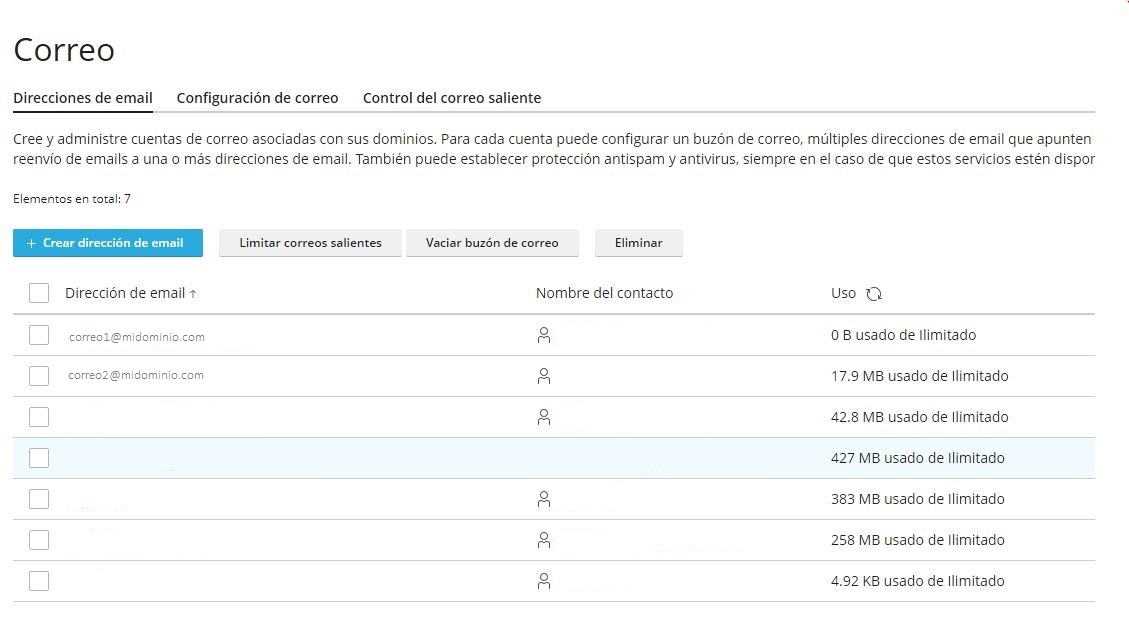Screen dimensions: 1129x623
Task: Click the contact icon for correo2@midominio.com
Action: pos(544,376)
